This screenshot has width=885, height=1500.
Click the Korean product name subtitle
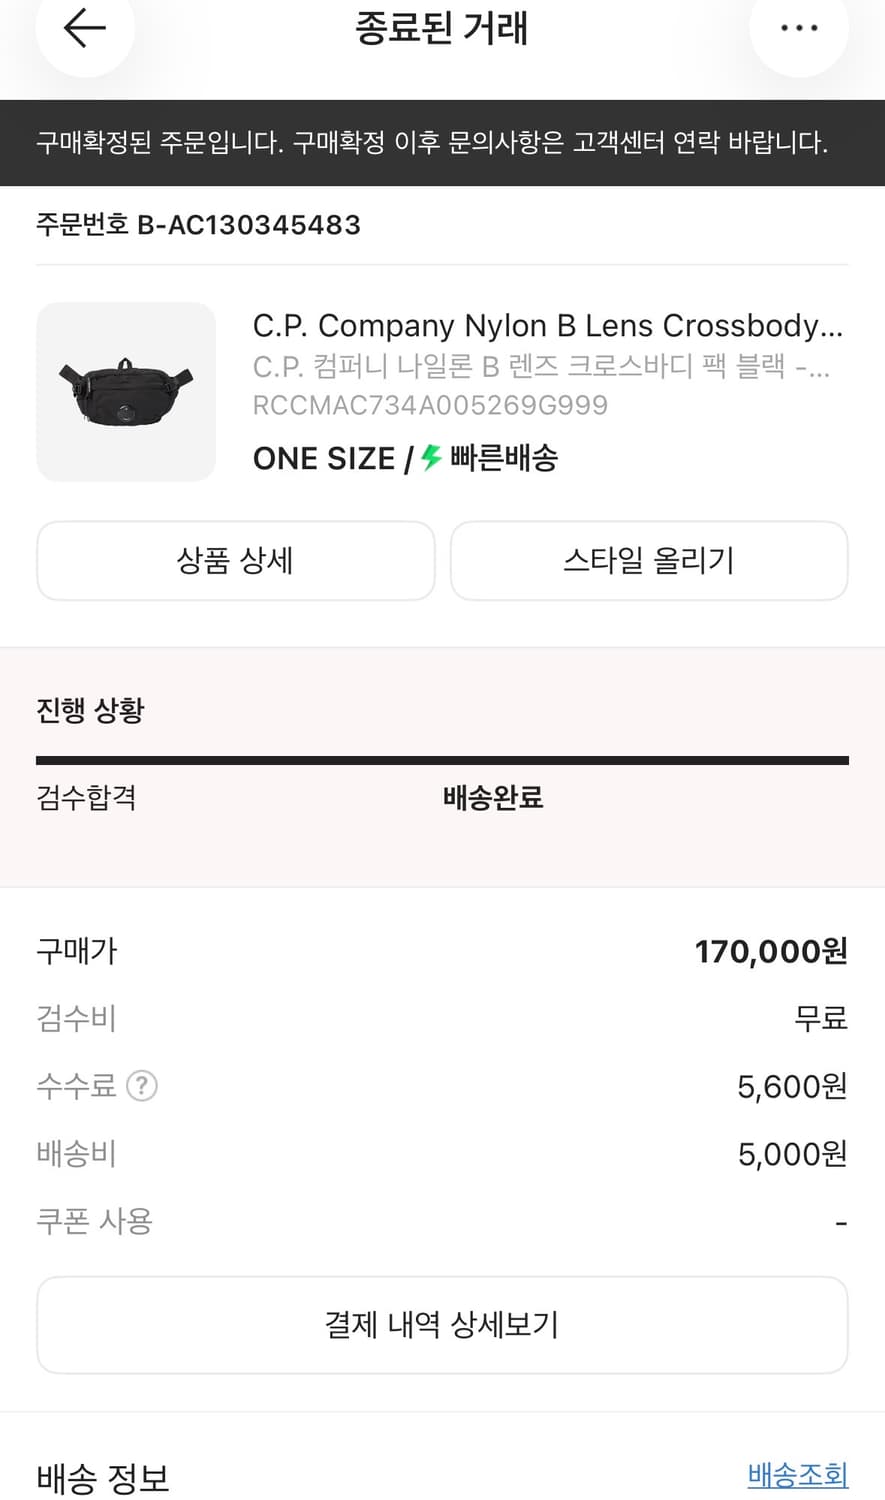pyautogui.click(x=540, y=367)
